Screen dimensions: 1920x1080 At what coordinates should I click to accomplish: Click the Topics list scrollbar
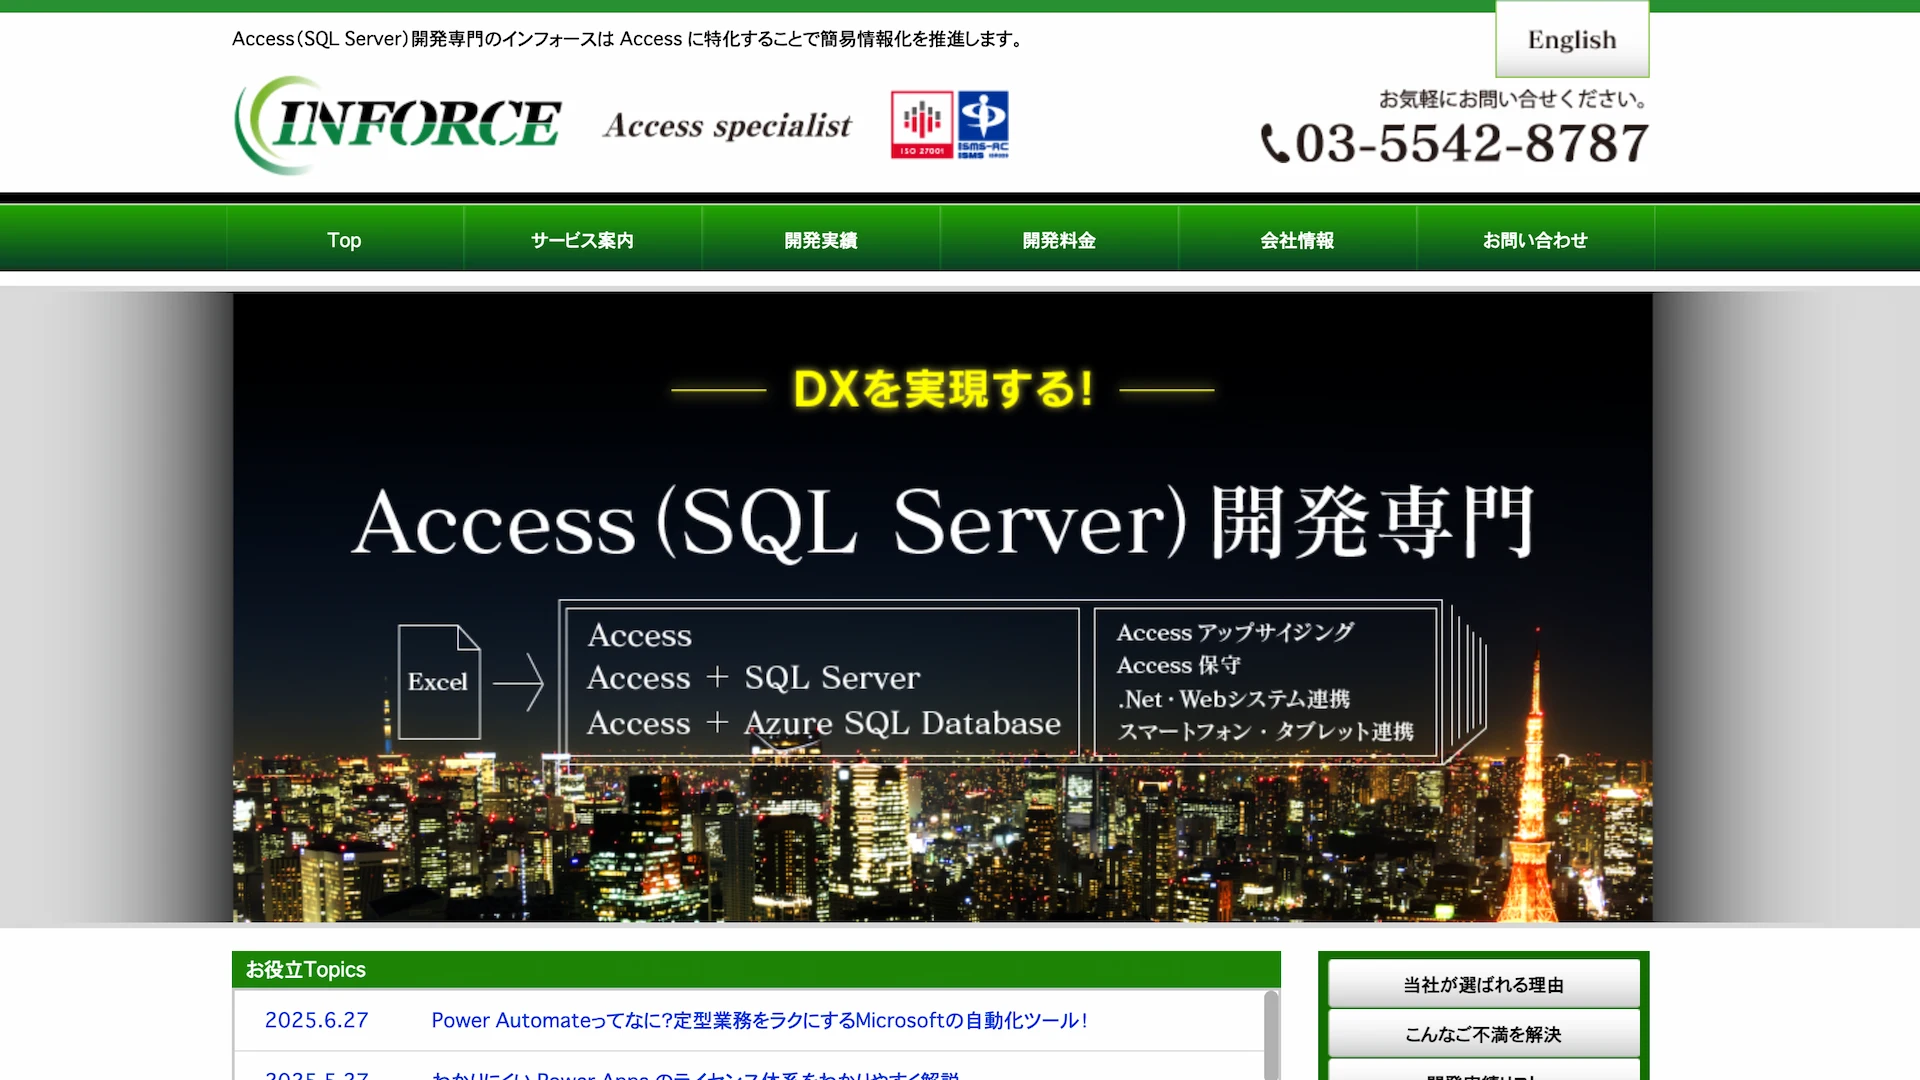1271,1035
